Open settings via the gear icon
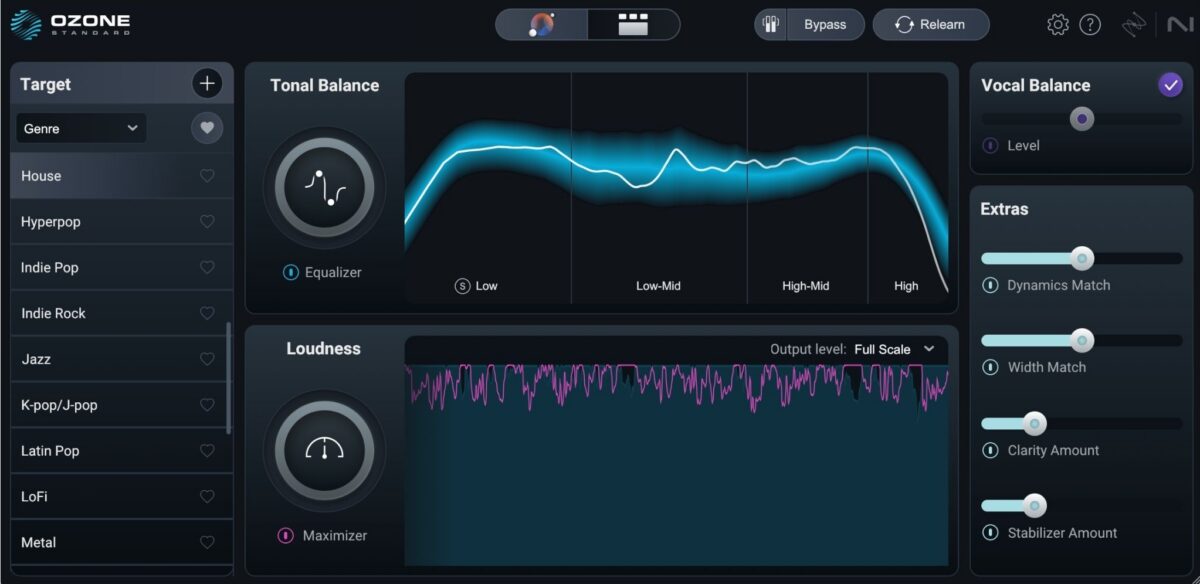The image size is (1200, 584). coord(1056,24)
